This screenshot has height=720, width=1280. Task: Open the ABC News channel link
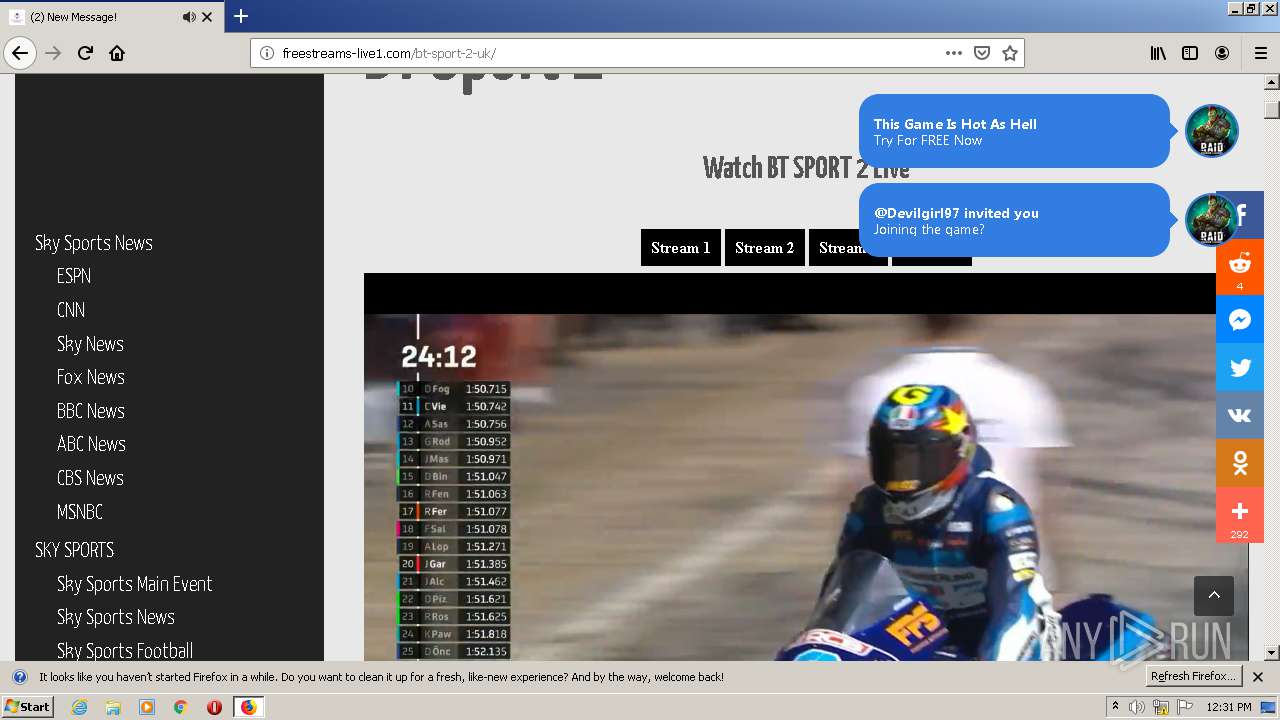tap(91, 444)
